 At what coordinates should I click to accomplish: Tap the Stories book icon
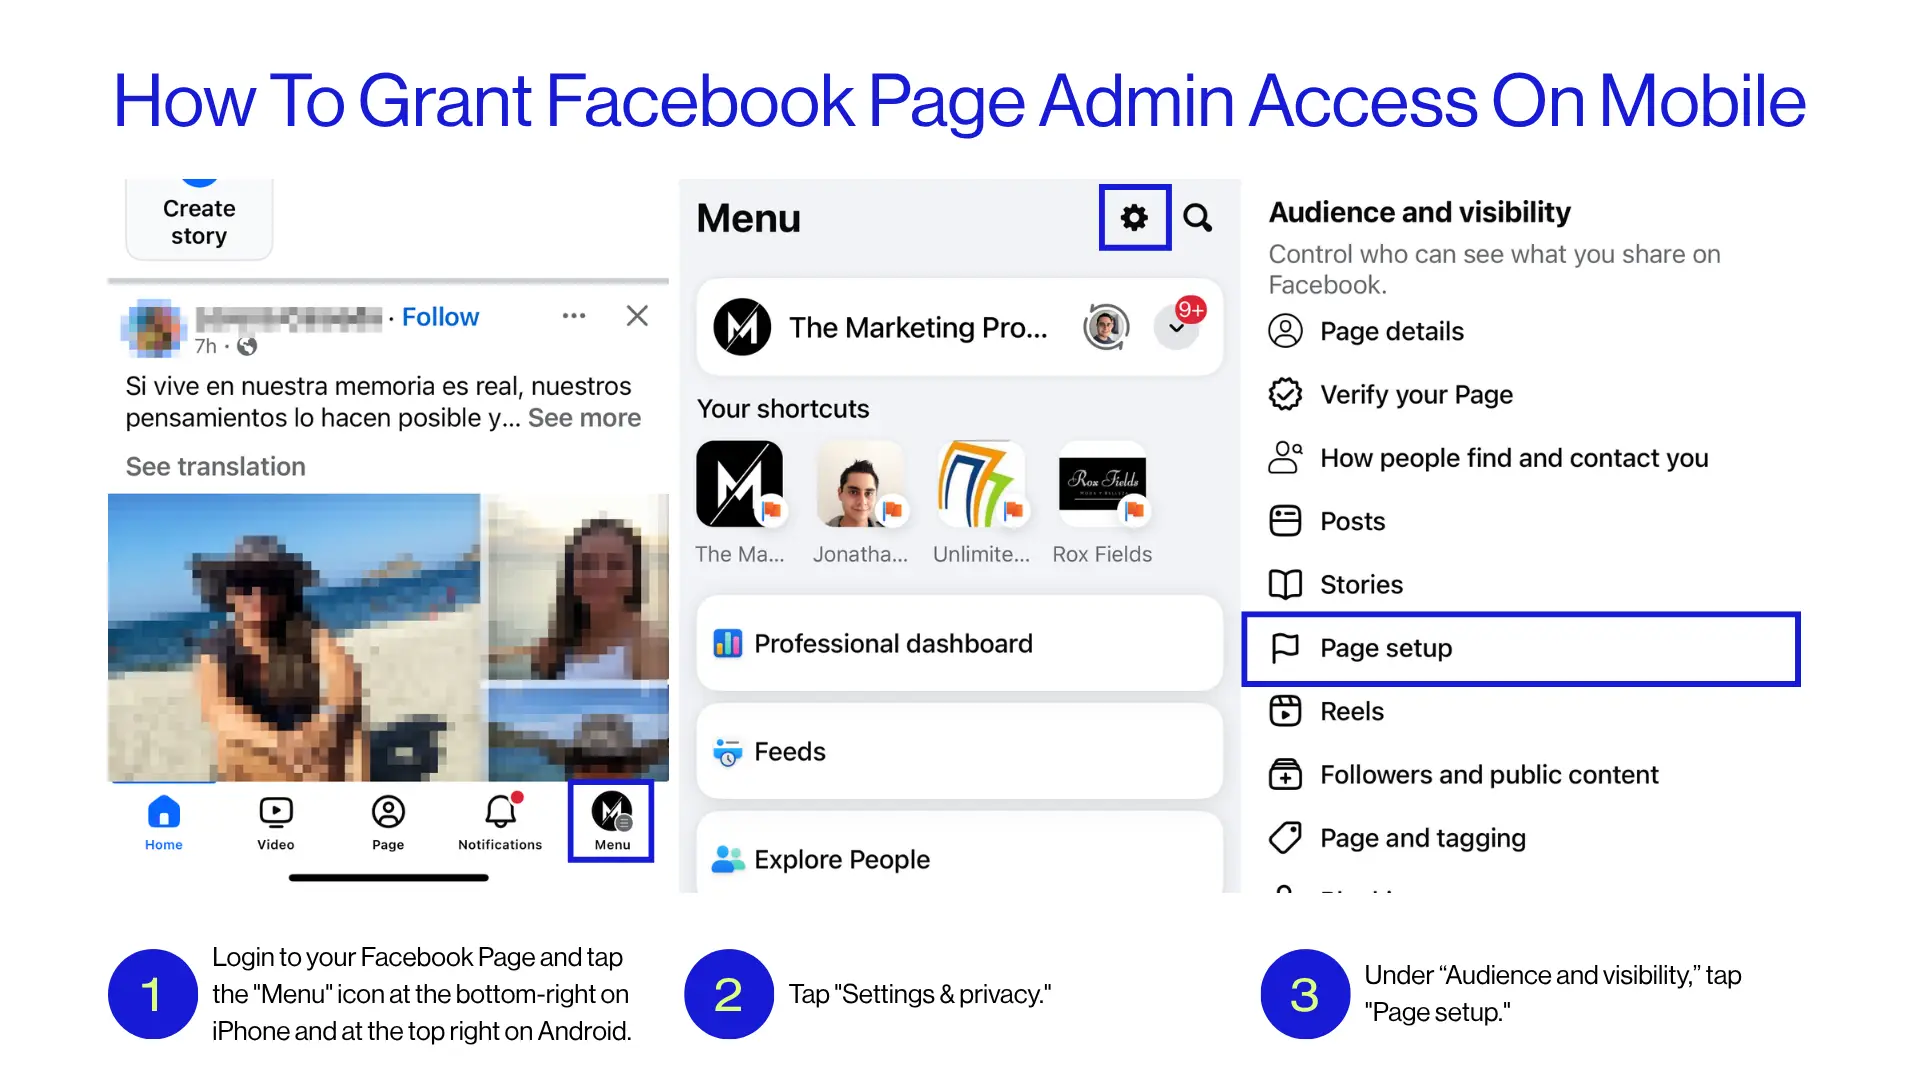1285,584
